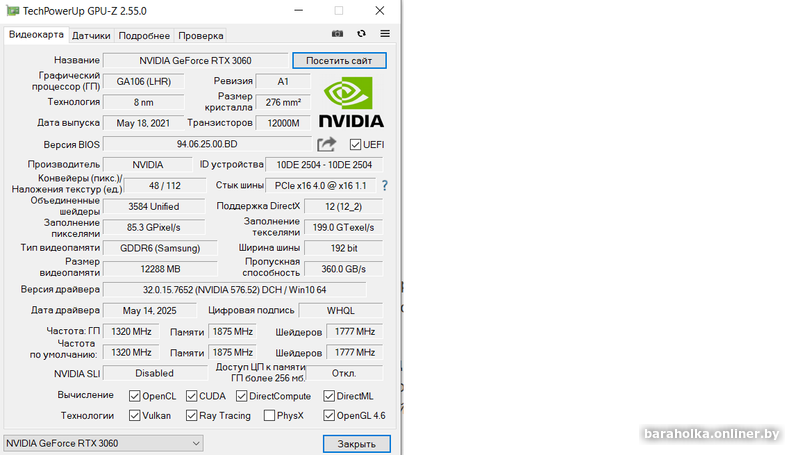Image resolution: width=800 pixels, height=455 pixels.
Task: Click the BIOS version 94.06.25.00.BD field
Action: click(x=207, y=144)
